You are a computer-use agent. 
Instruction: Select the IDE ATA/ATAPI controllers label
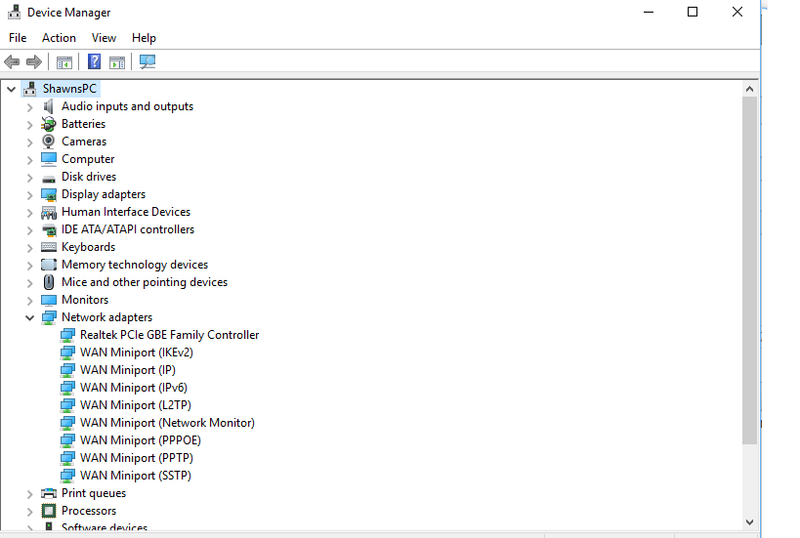tap(128, 229)
